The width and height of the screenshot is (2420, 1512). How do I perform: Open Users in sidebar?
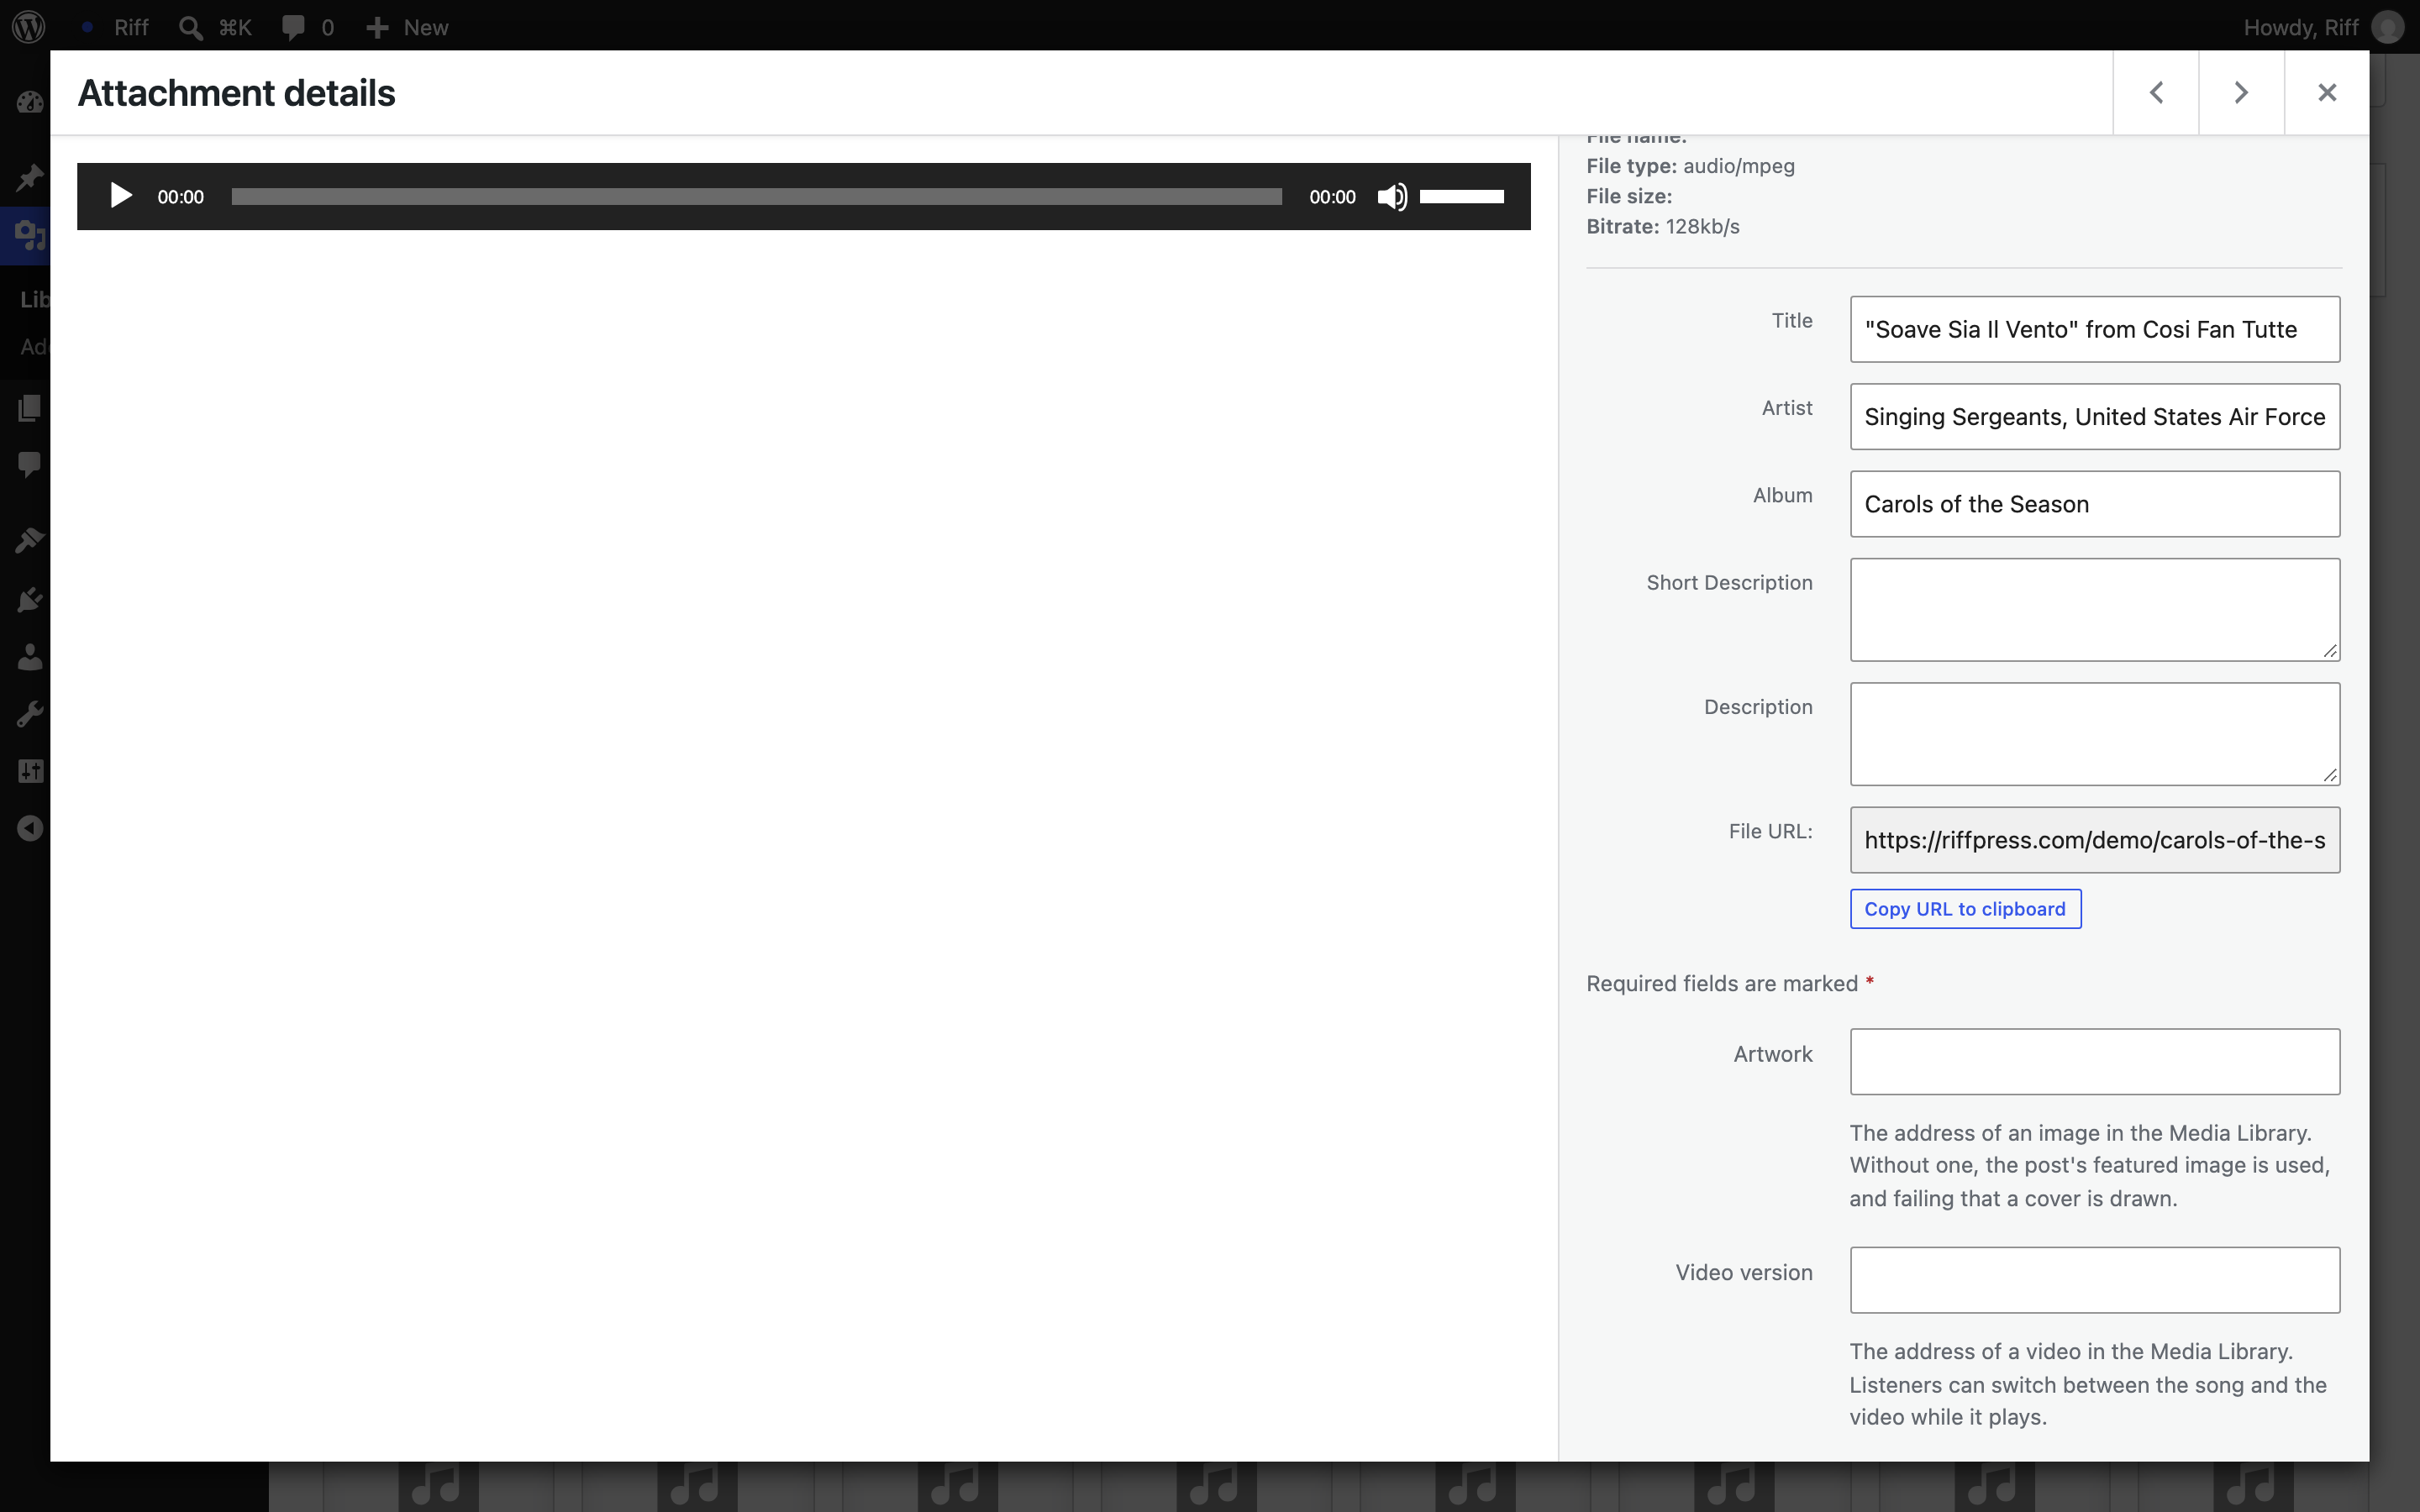pyautogui.click(x=29, y=657)
